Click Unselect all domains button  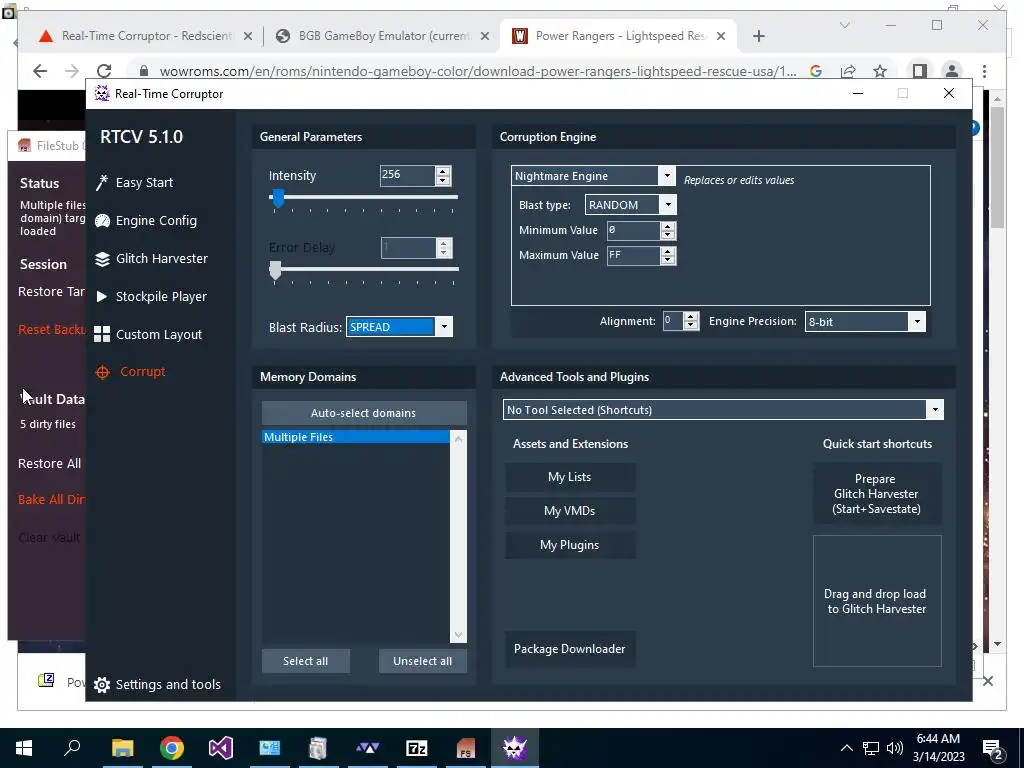(423, 661)
